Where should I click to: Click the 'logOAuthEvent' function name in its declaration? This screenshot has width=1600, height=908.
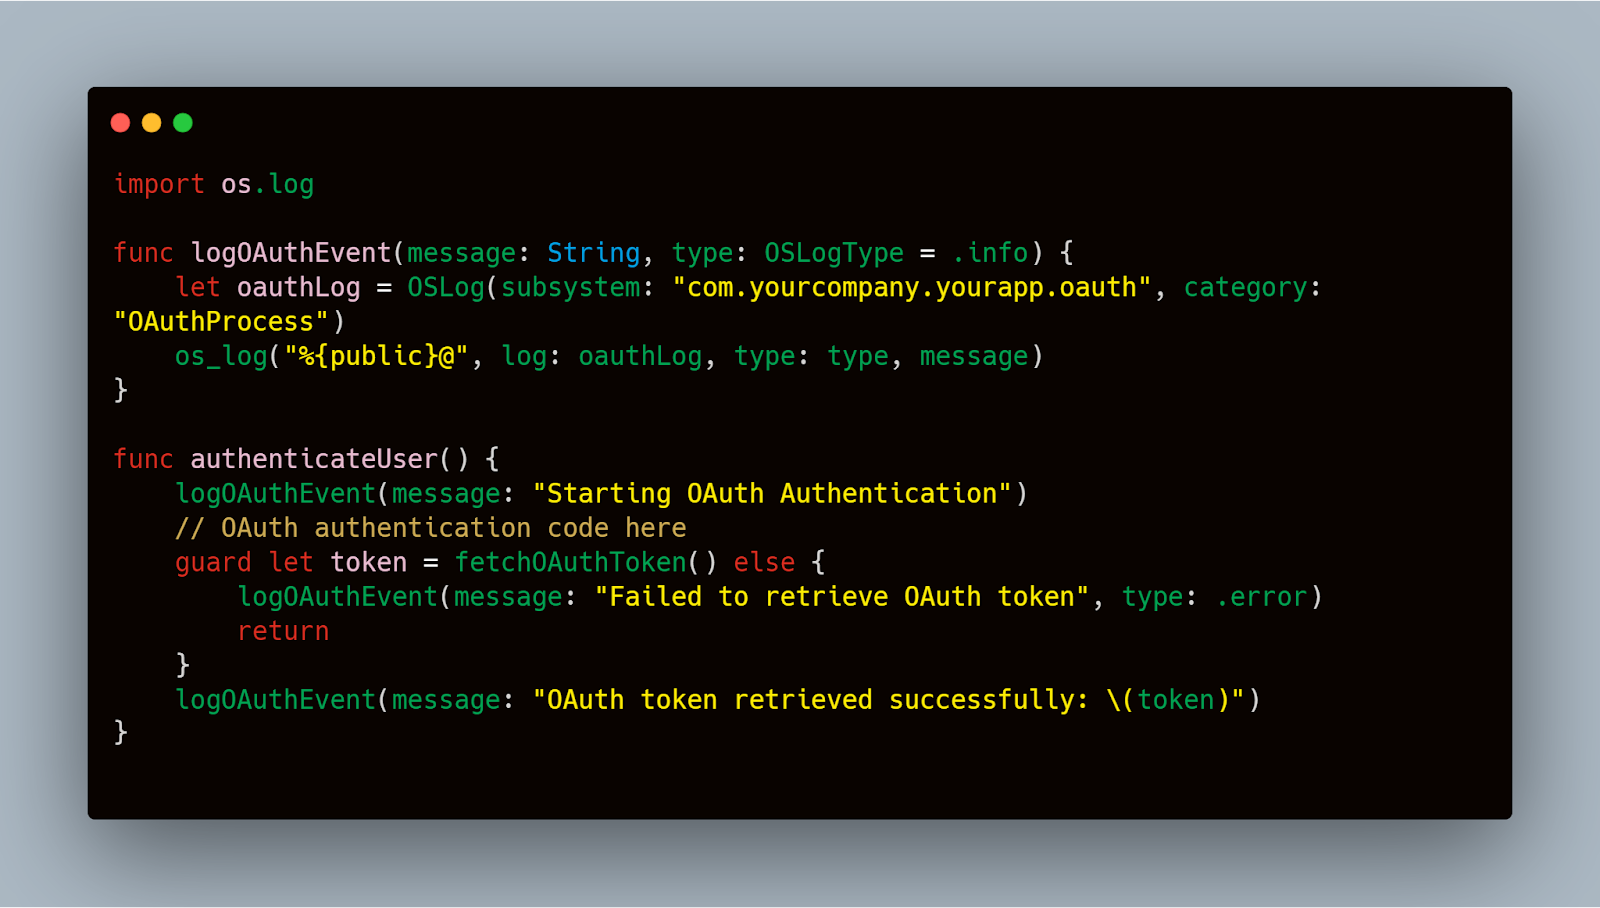pyautogui.click(x=291, y=253)
